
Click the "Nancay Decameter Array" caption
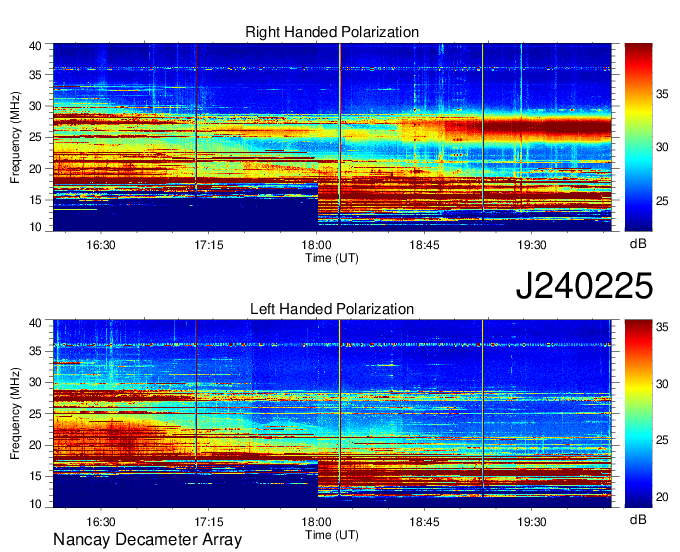(147, 539)
